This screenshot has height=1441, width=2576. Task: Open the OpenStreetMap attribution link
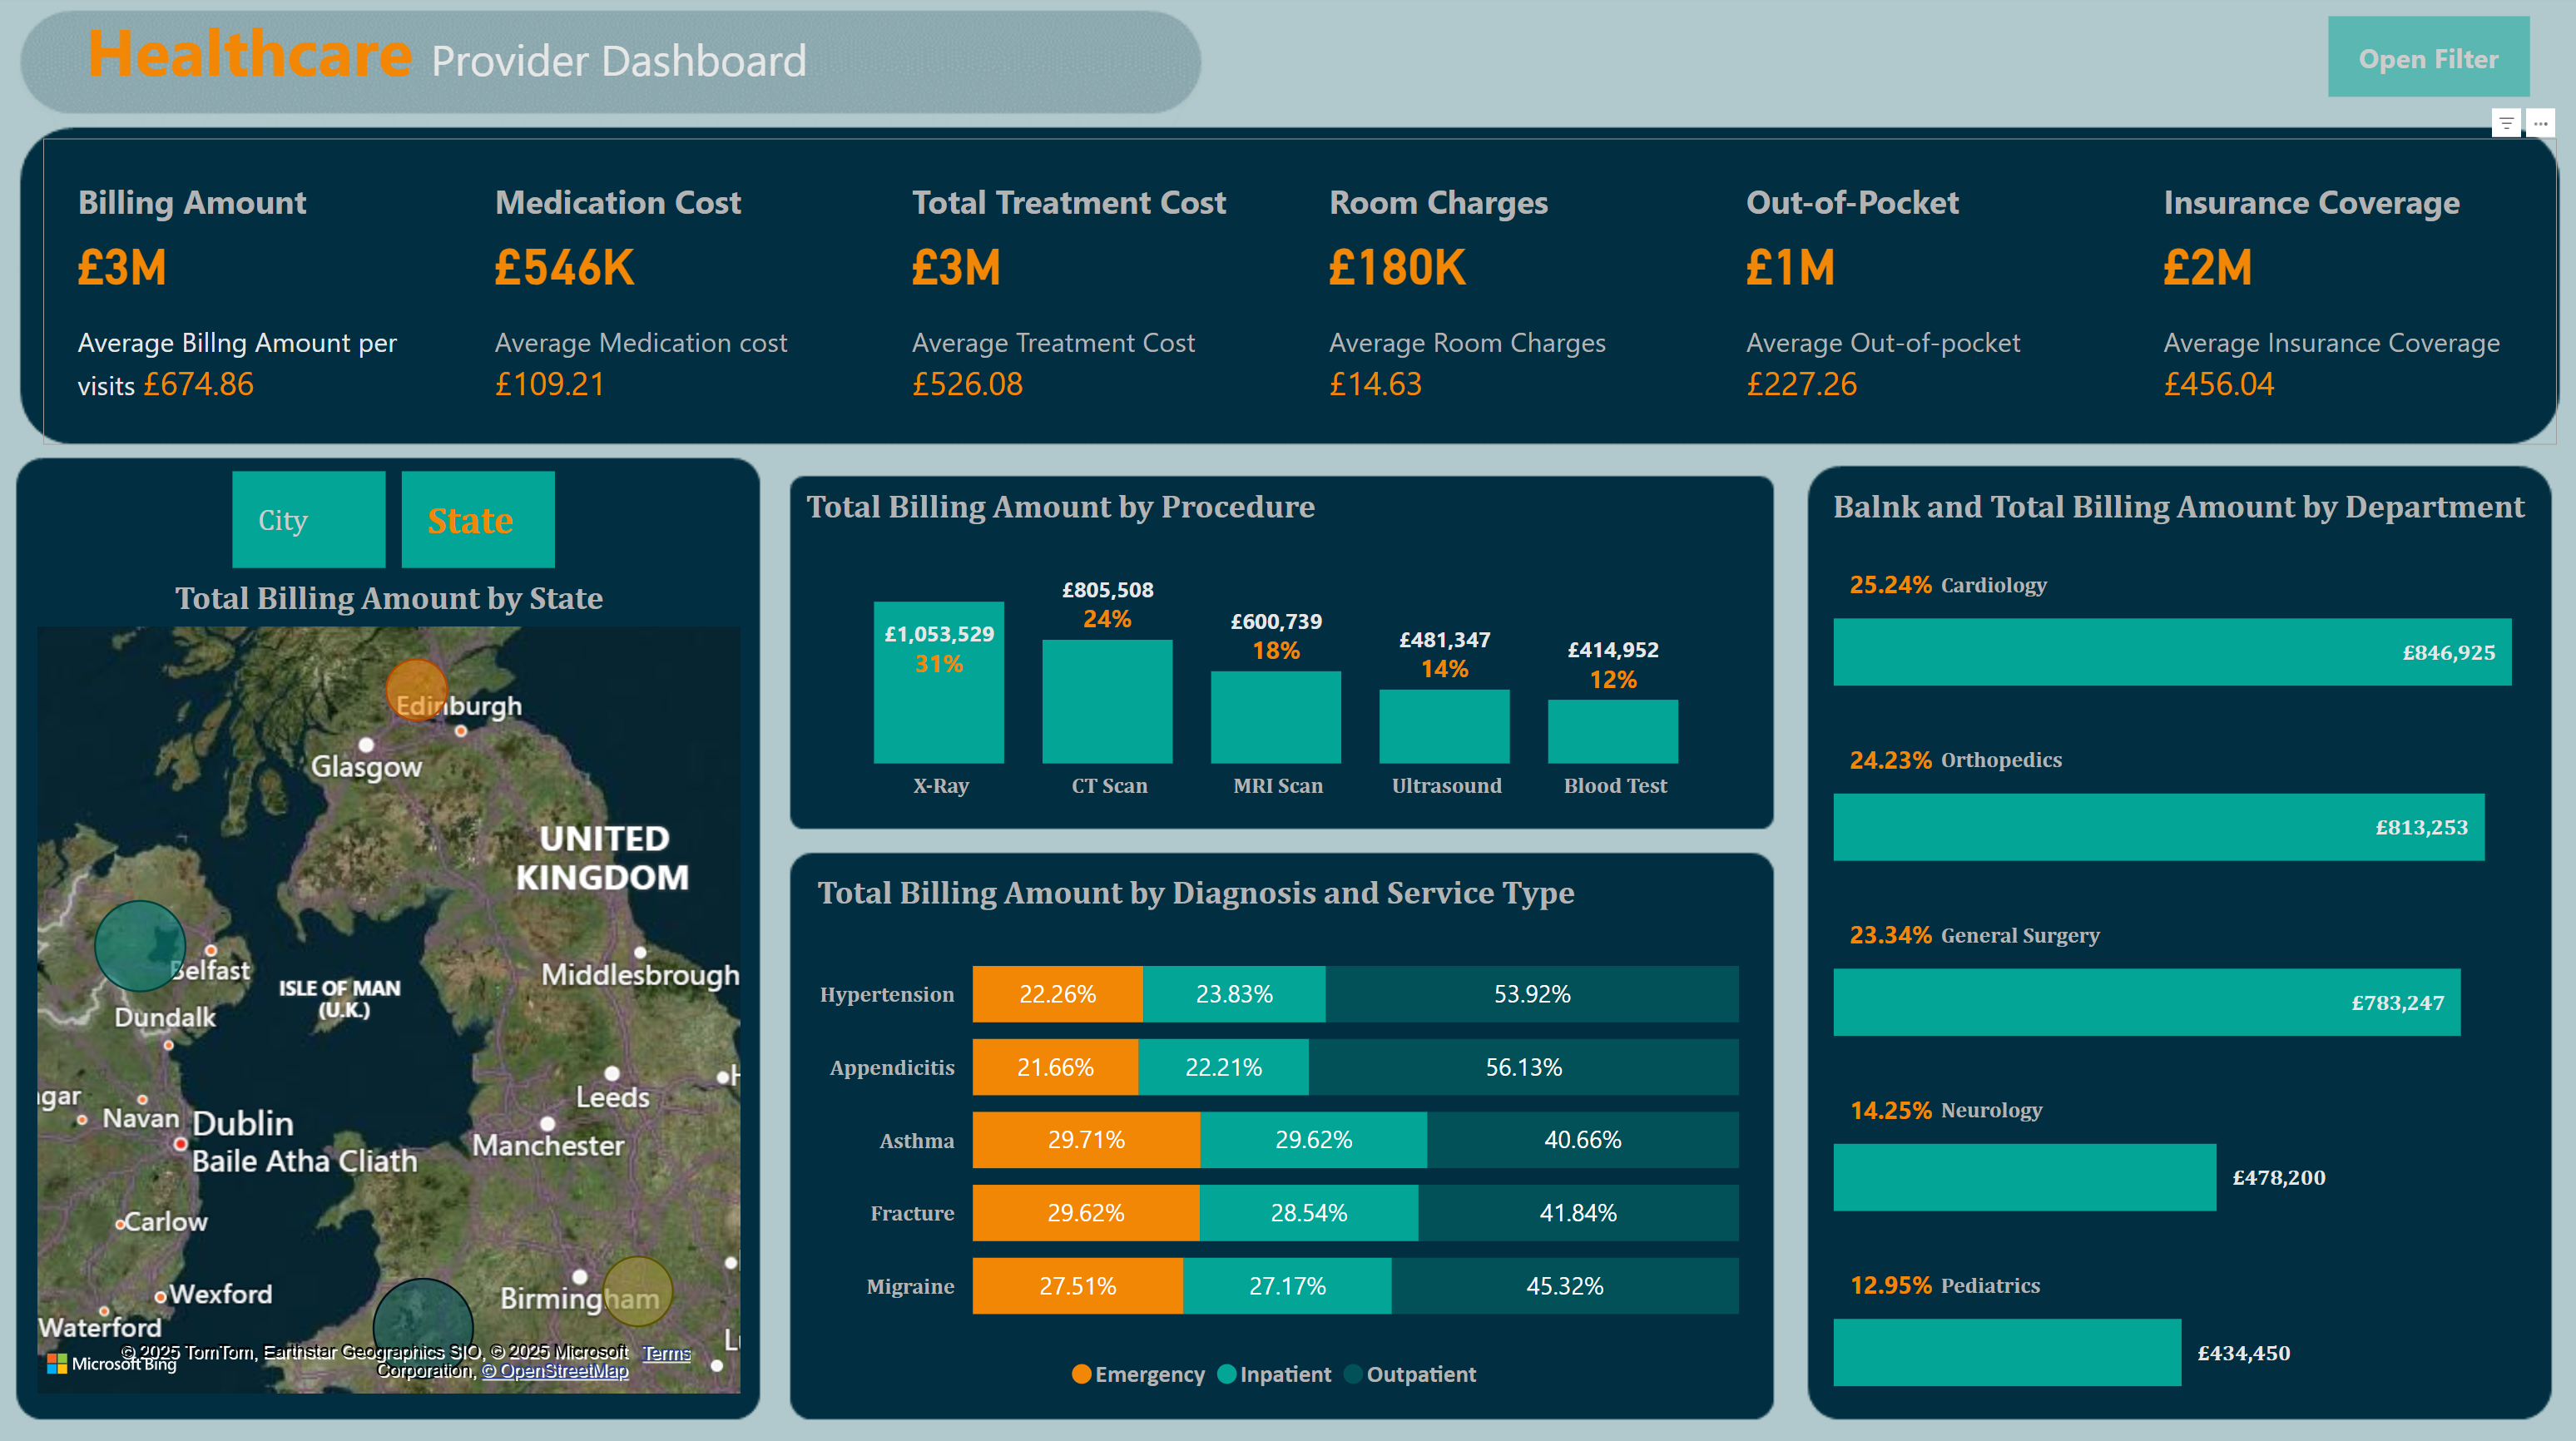coord(555,1370)
